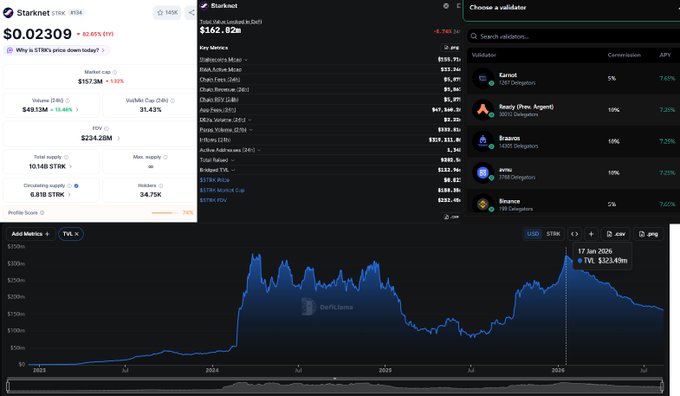Click the Ready (Prev. Argent) validator avatar
The image size is (680, 396).
click(483, 110)
